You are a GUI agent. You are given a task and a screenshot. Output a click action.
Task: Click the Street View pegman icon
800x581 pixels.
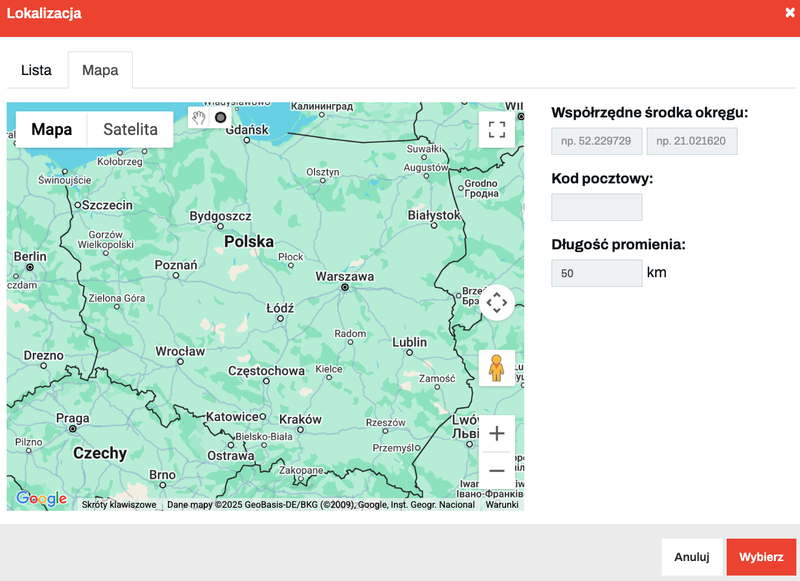tap(497, 368)
